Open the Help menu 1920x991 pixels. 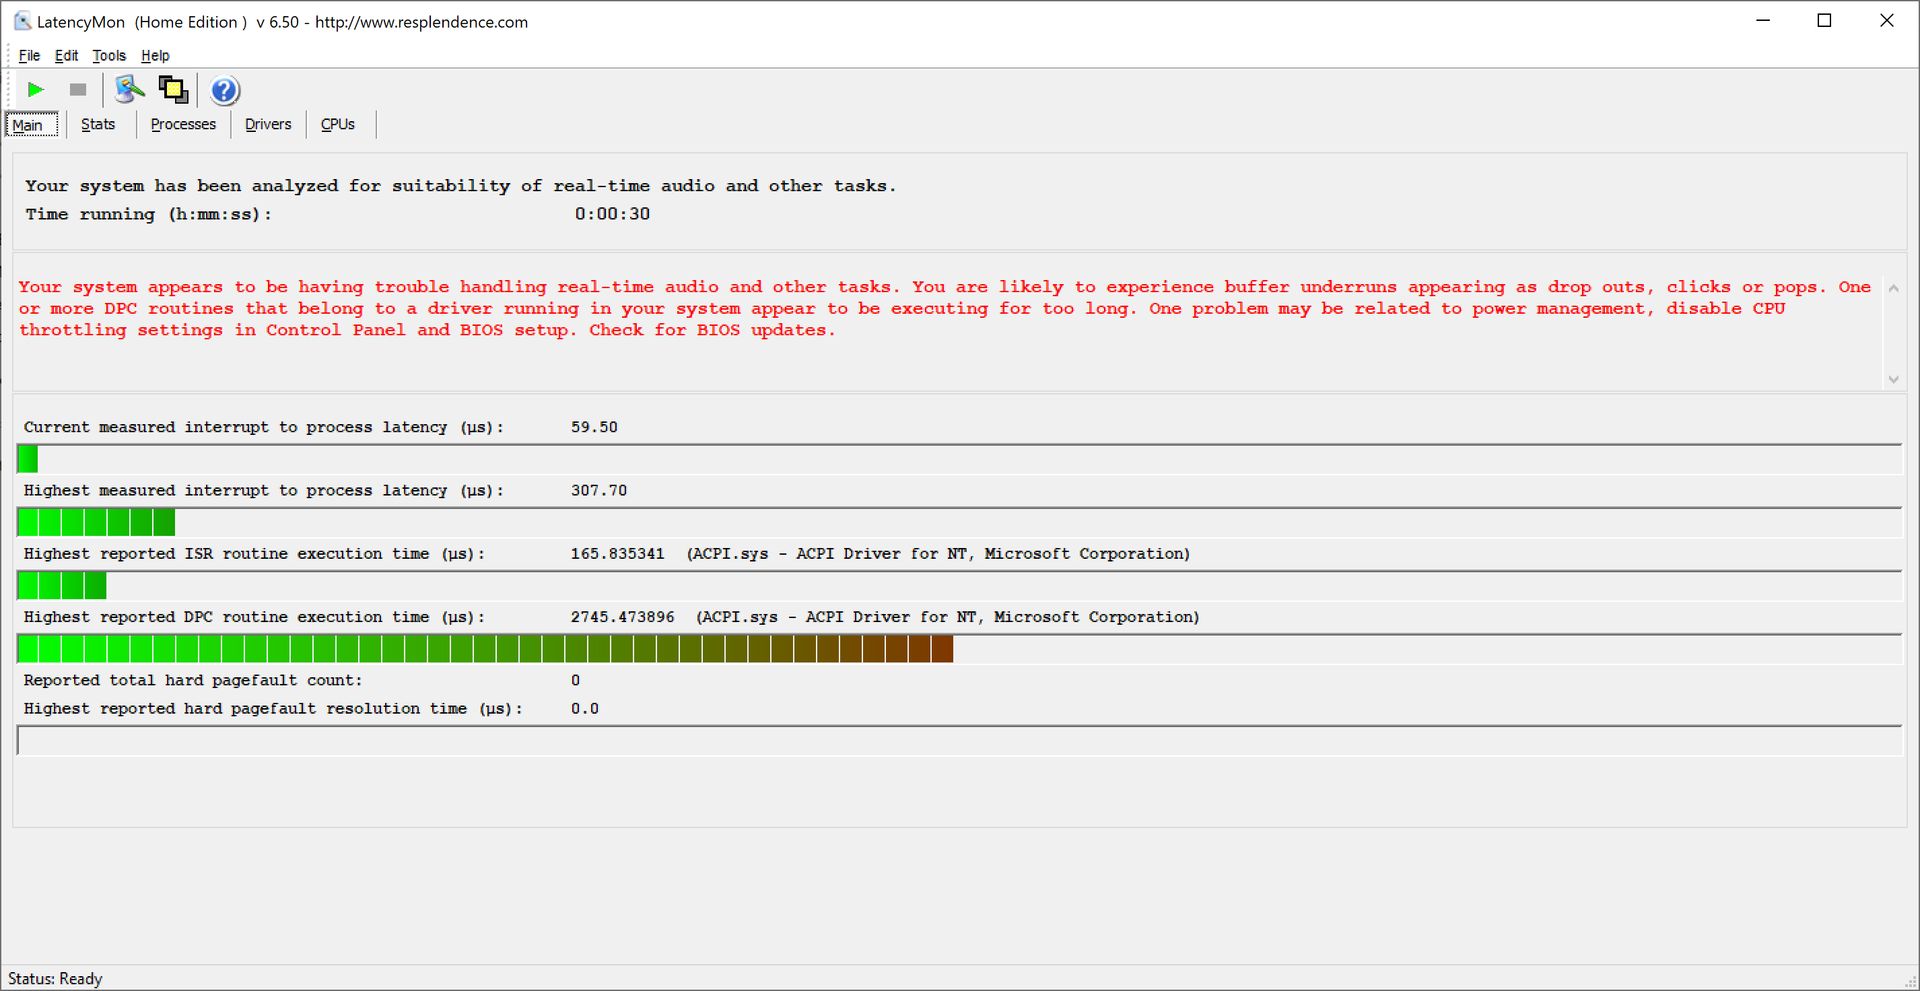click(155, 56)
